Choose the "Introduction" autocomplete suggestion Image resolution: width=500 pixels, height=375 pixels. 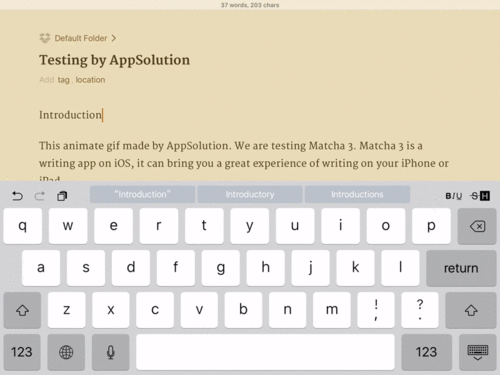142,194
